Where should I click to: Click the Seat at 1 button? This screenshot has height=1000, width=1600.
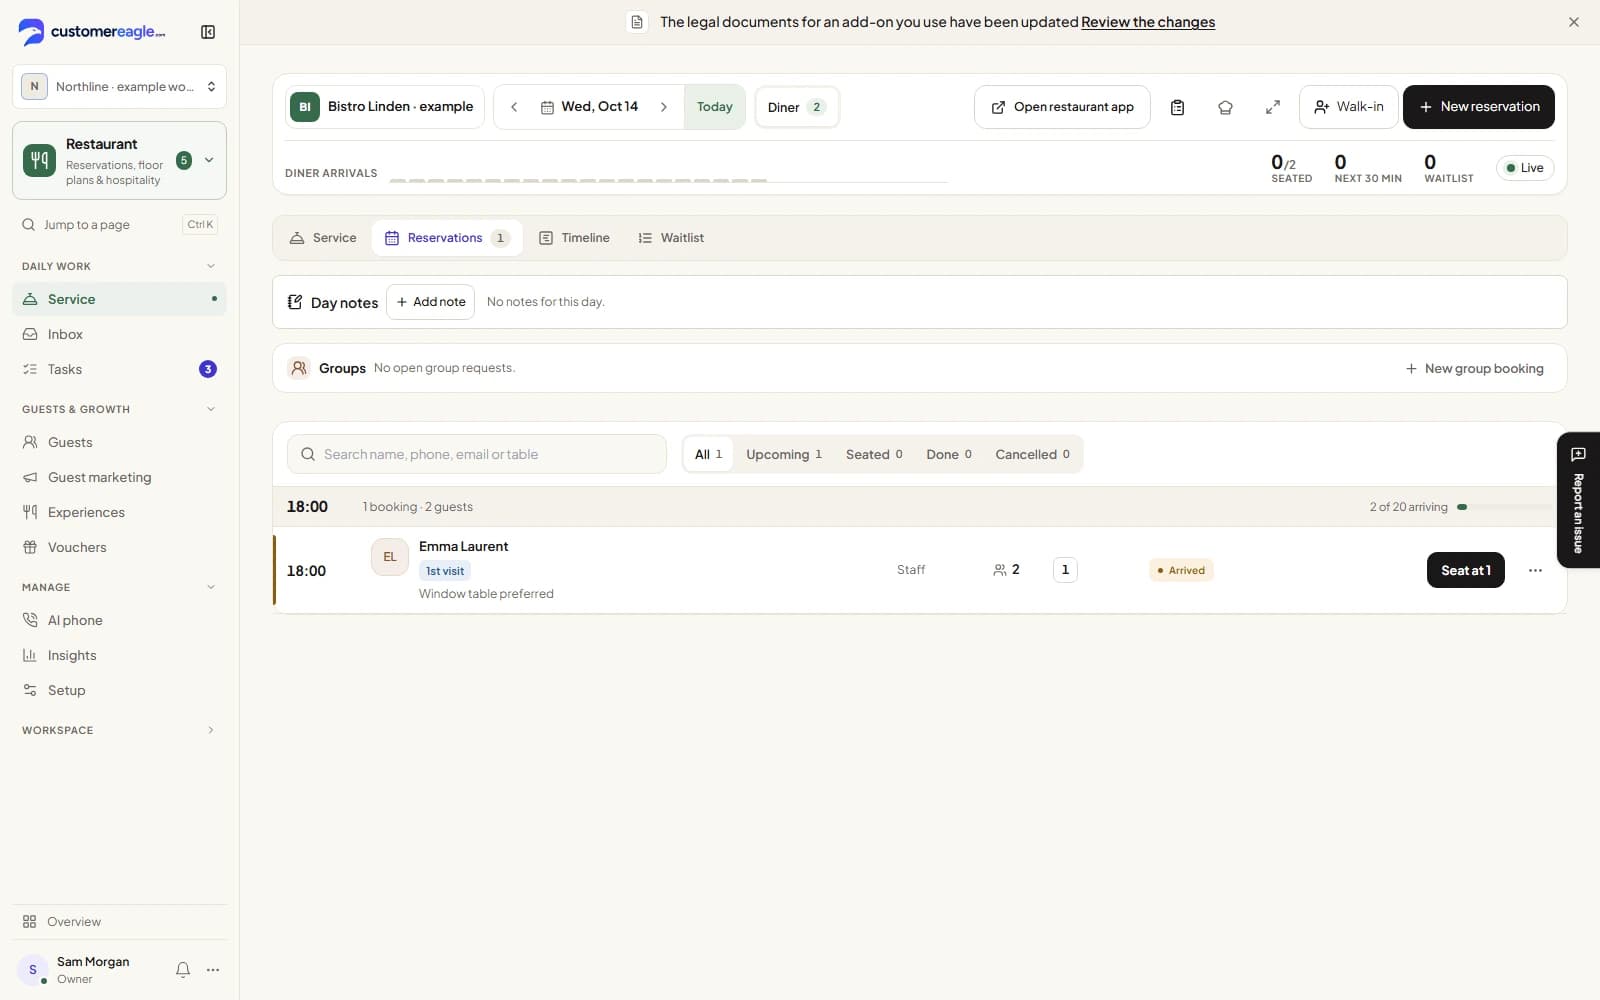pyautogui.click(x=1466, y=570)
